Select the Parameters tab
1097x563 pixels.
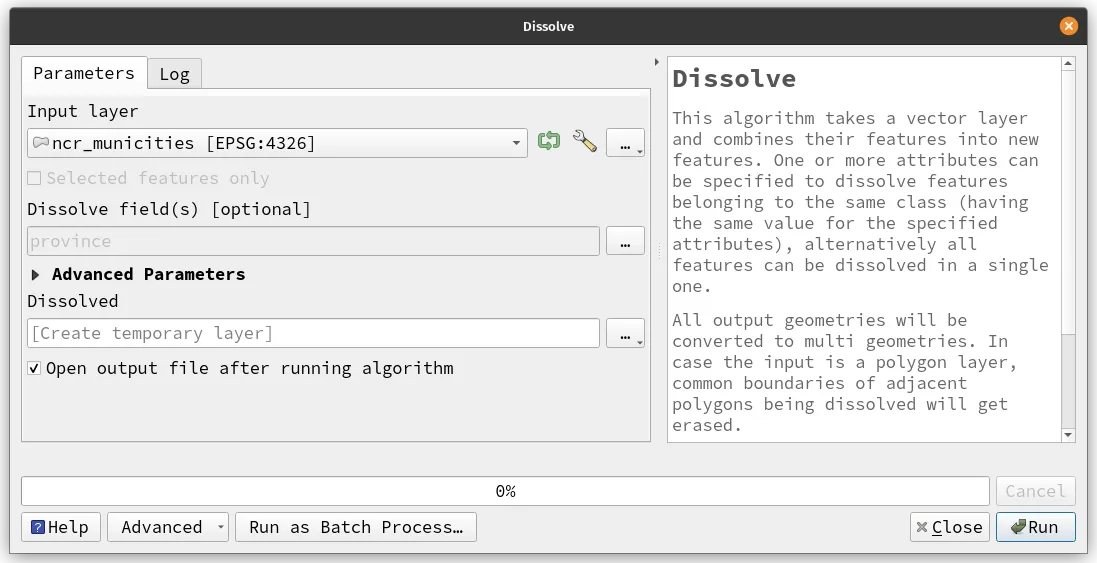(x=84, y=73)
